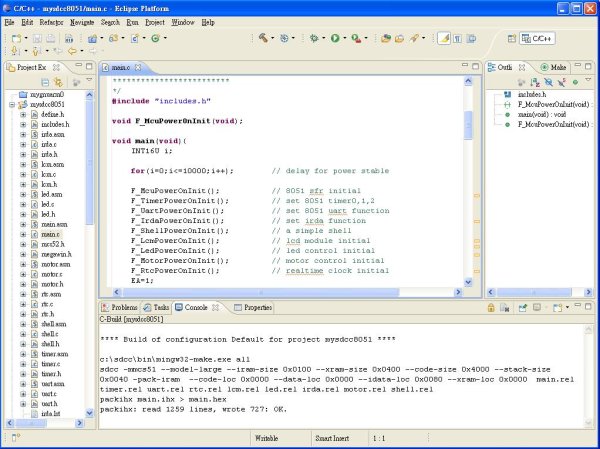Click the Print toolbar icon

click(50, 38)
